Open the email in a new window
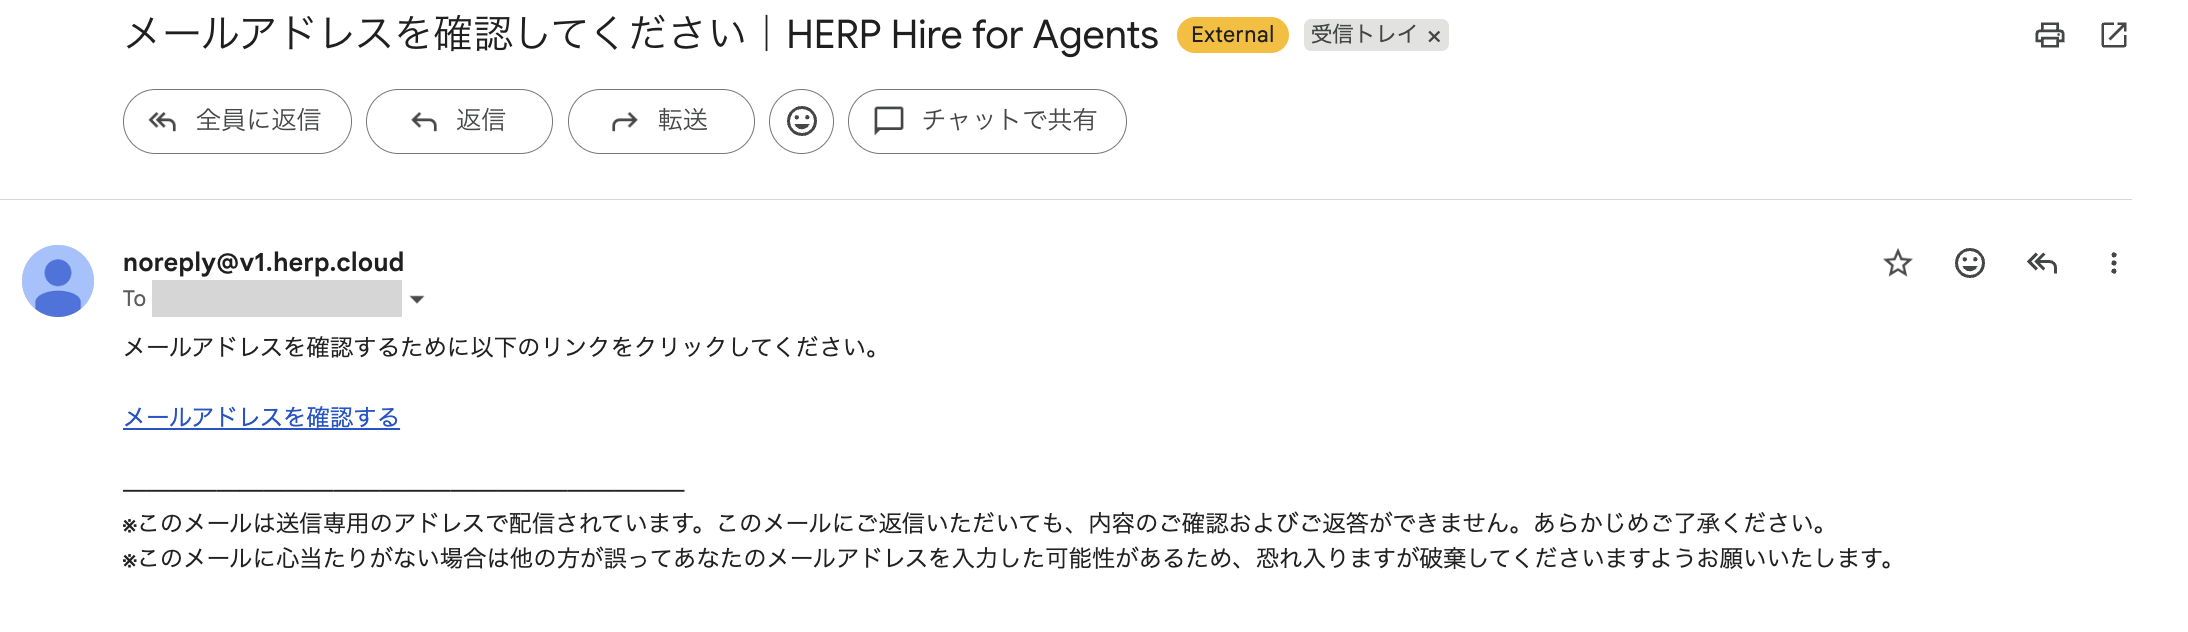 (x=2114, y=35)
